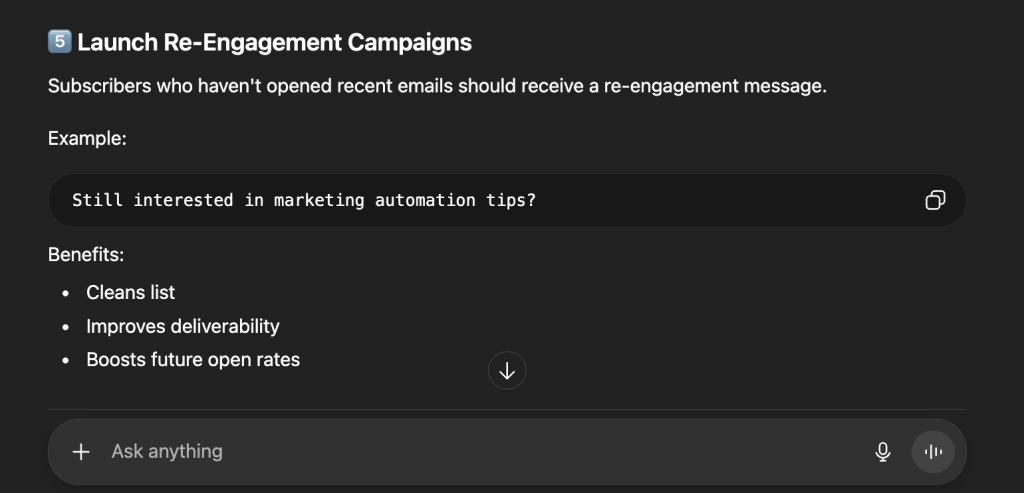Click the "Benefits:" label
1024x493 pixels.
click(x=86, y=255)
